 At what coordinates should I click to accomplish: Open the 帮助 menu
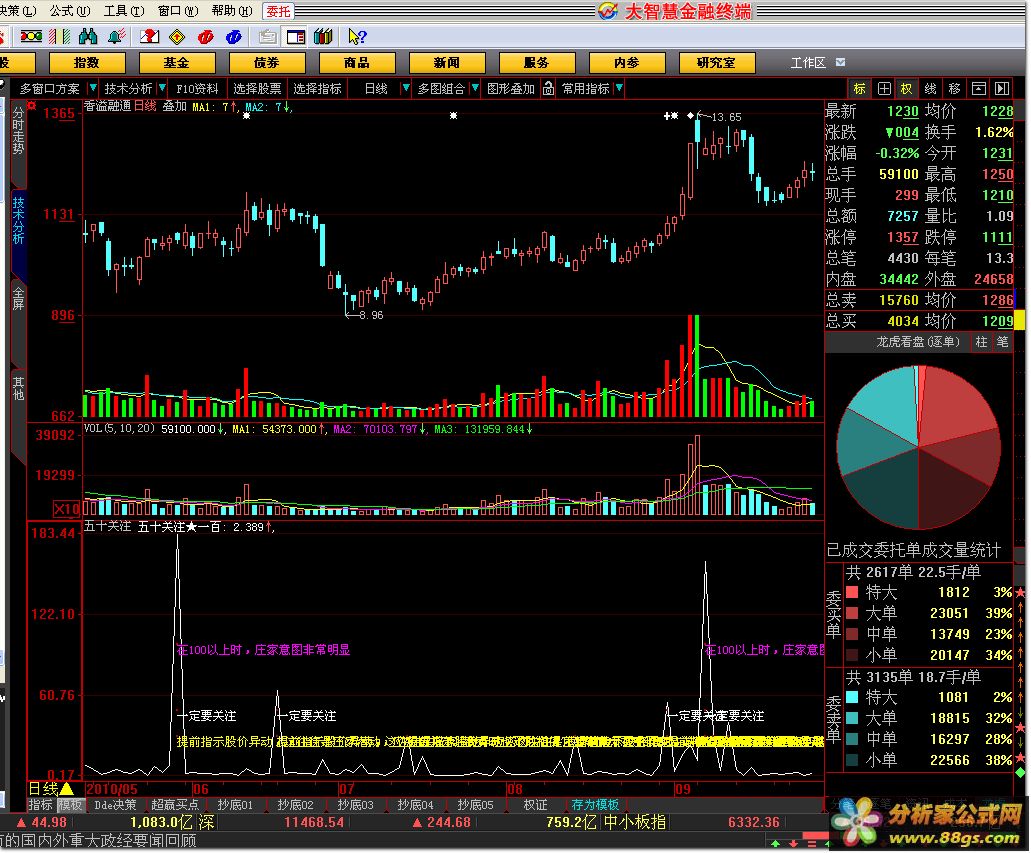coord(232,11)
